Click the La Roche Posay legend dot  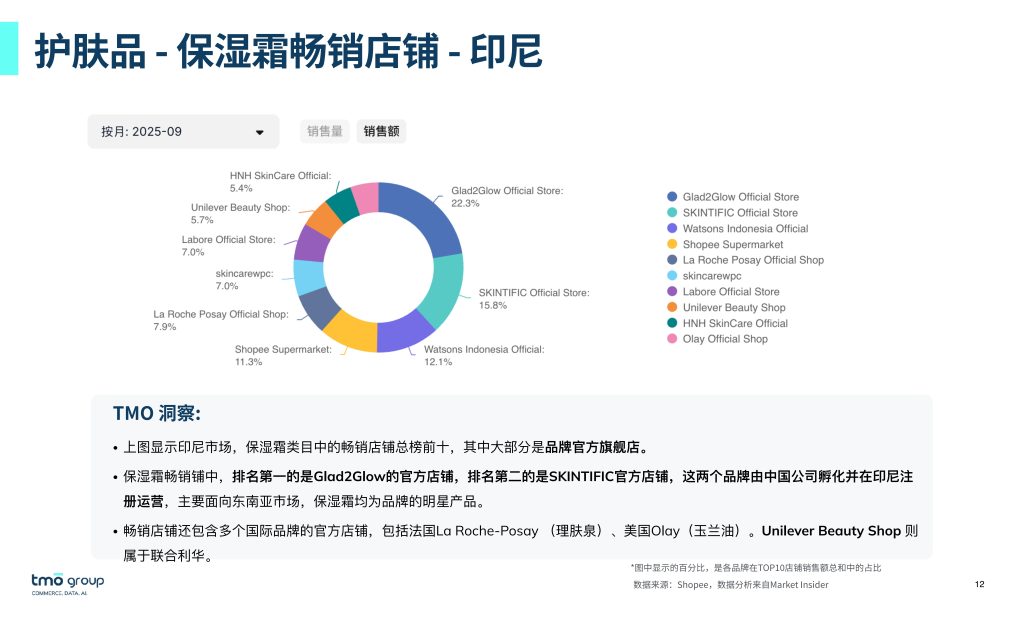(672, 260)
